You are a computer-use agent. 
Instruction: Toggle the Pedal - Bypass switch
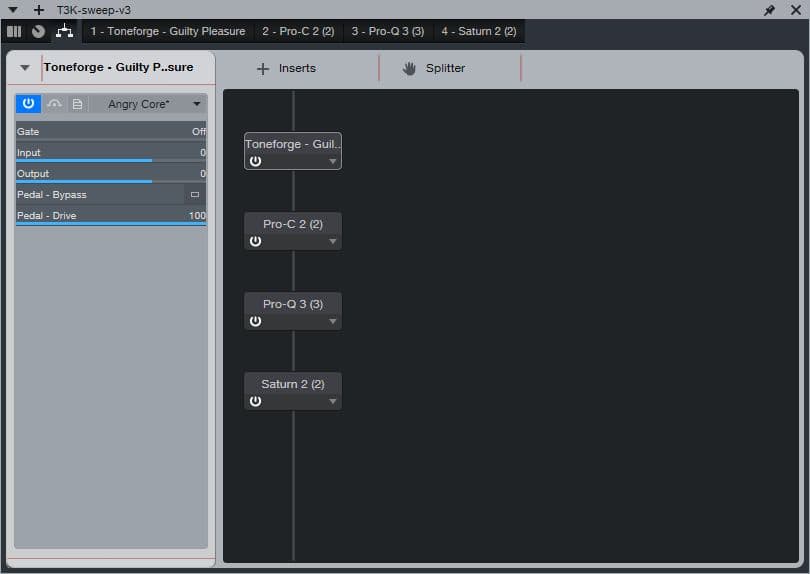194,195
